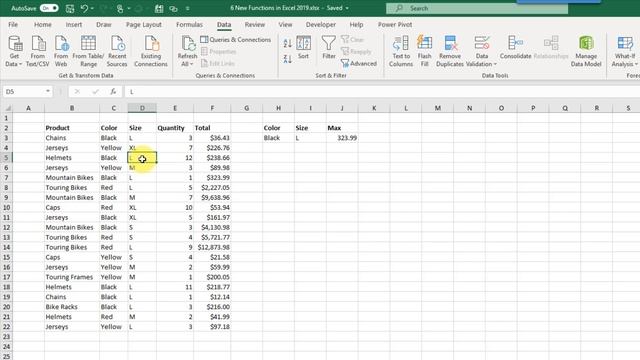Click the Bike Racks cell

(x=72, y=307)
